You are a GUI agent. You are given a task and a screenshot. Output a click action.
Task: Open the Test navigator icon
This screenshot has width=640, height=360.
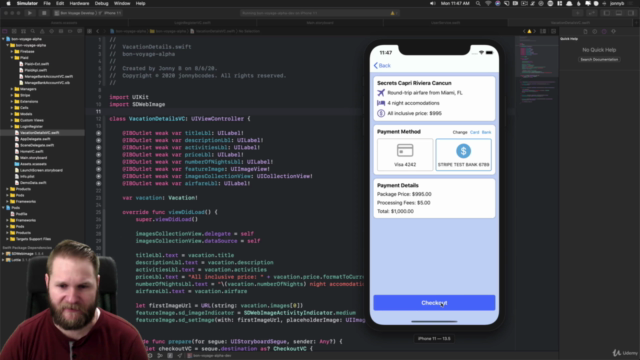51,31
